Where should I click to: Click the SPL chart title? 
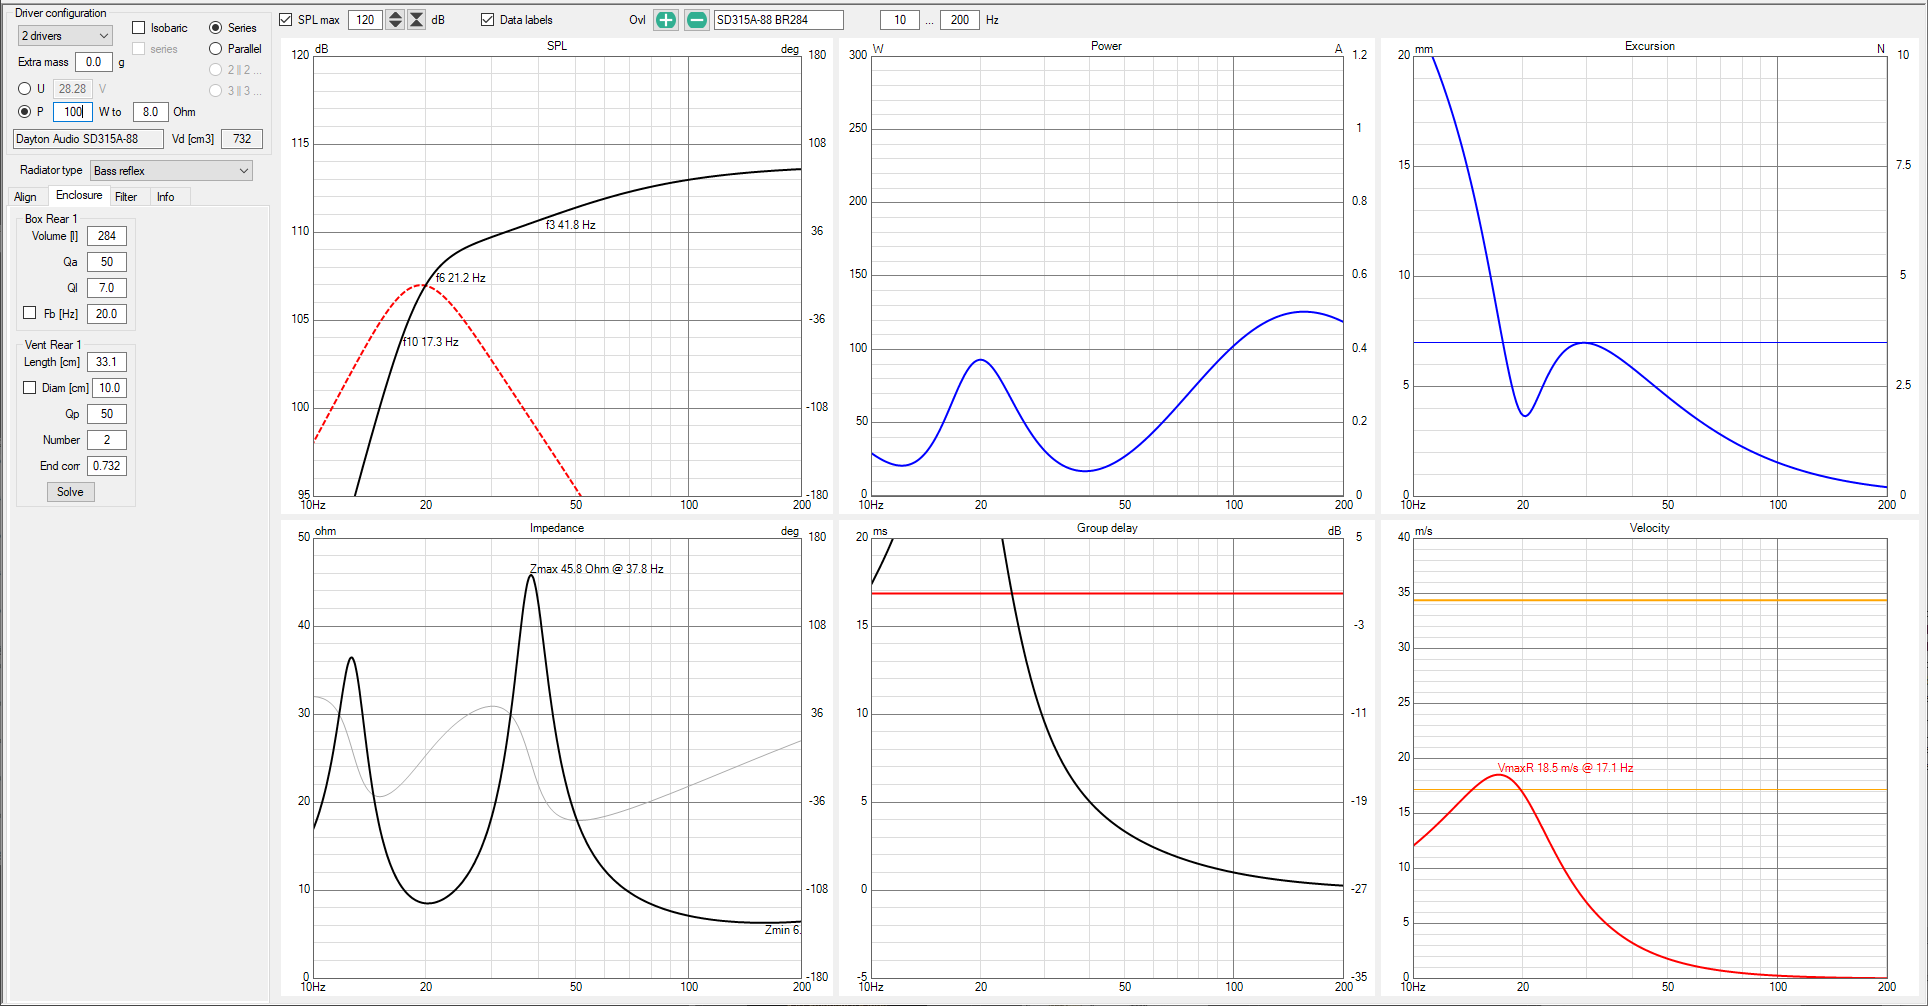[x=557, y=46]
